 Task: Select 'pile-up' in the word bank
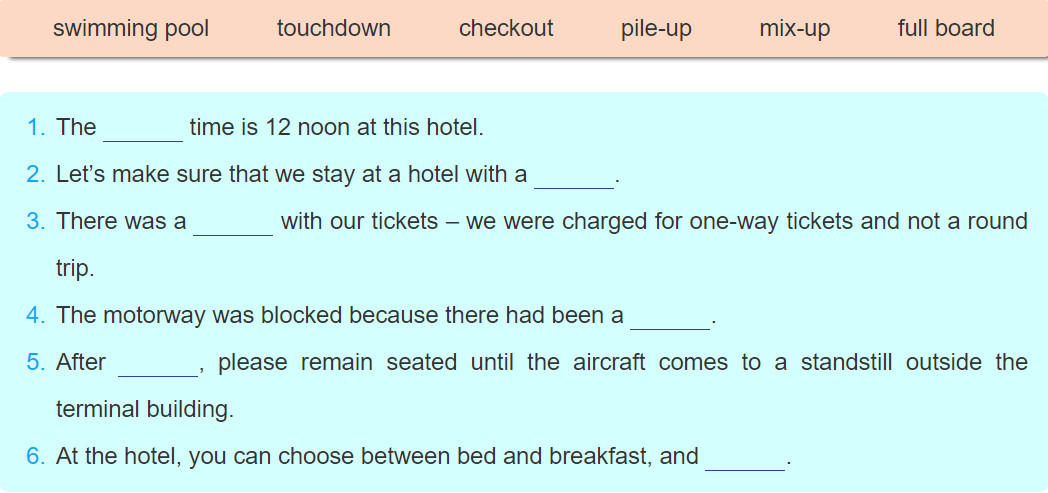pyautogui.click(x=656, y=29)
